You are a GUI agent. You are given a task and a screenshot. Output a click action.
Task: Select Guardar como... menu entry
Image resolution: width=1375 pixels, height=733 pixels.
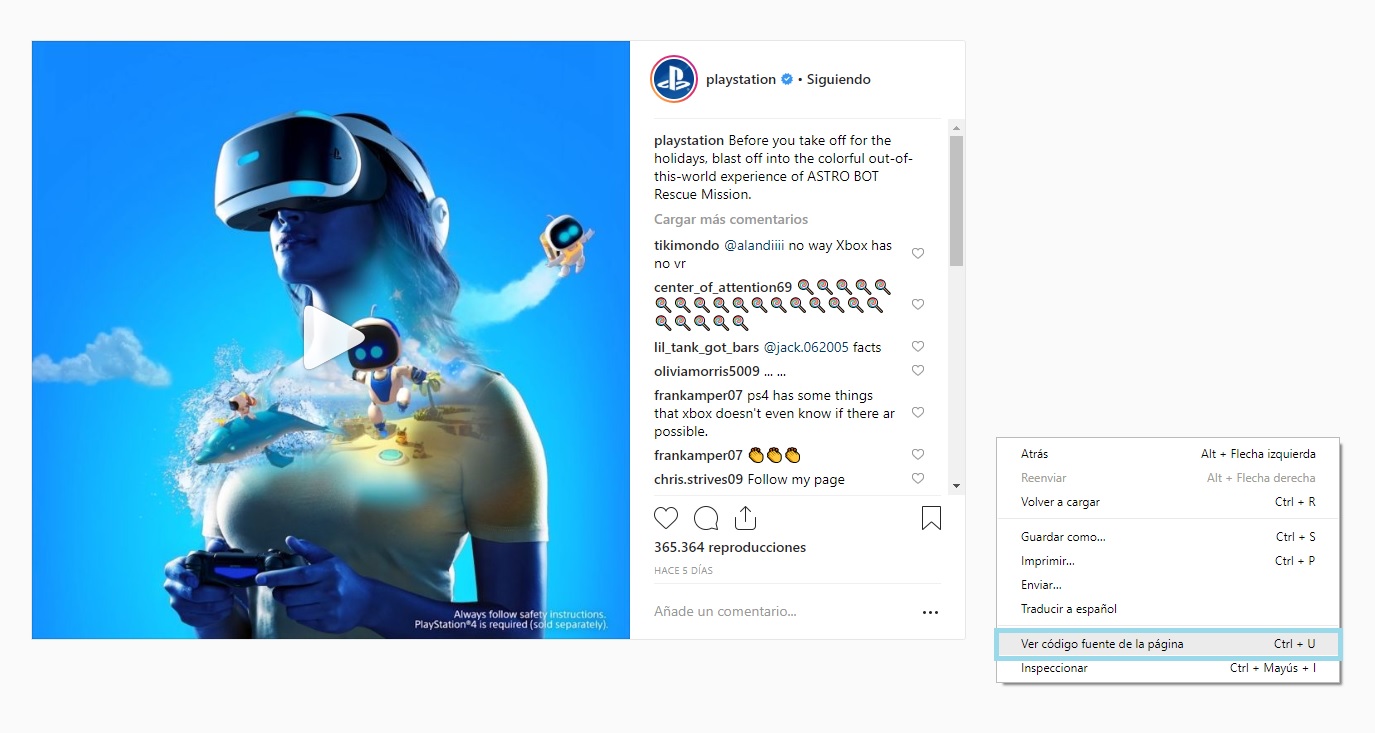[1168, 537]
